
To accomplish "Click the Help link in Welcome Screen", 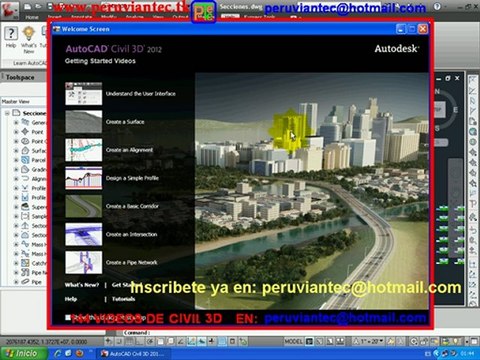I will pyautogui.click(x=71, y=299).
